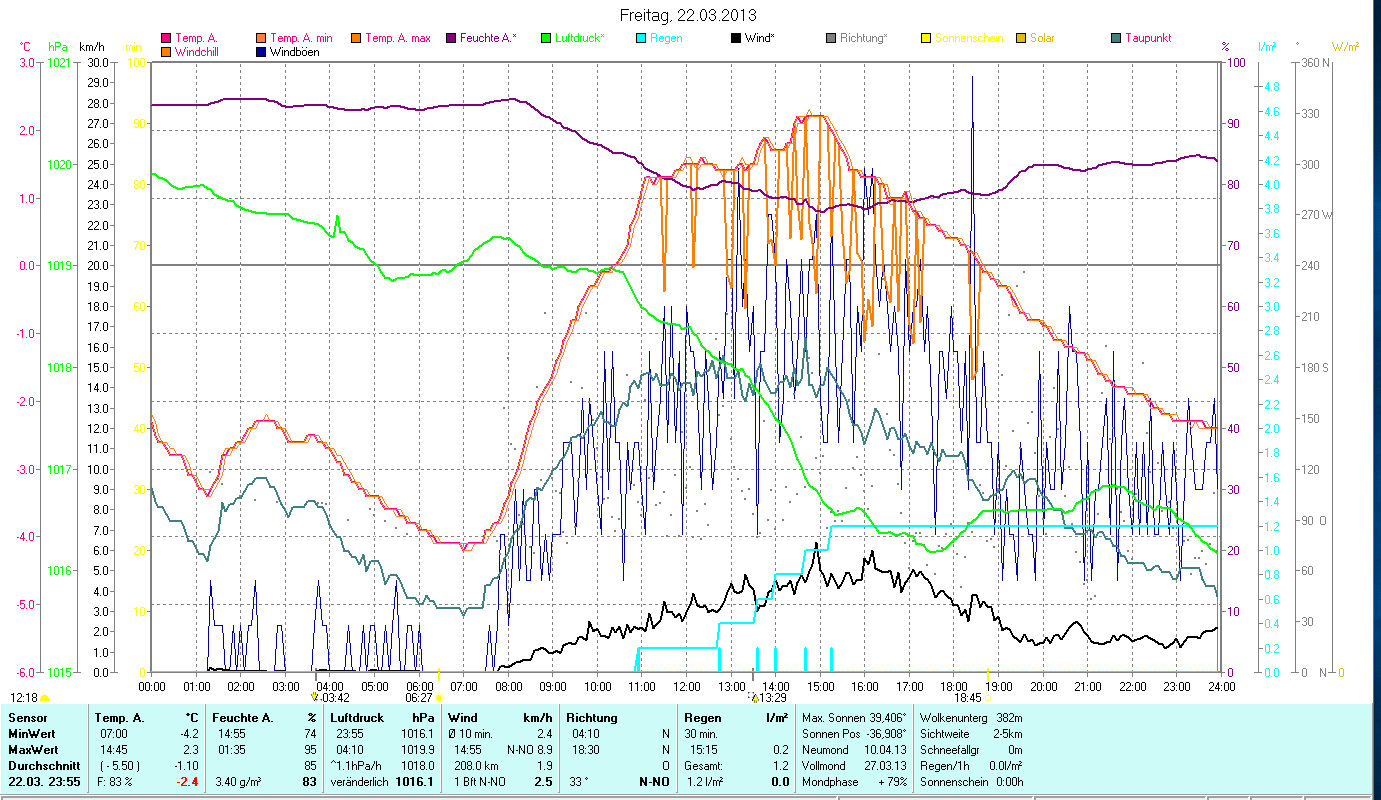
Task: Click the 12:00 label on the time axis
Action: click(x=687, y=687)
